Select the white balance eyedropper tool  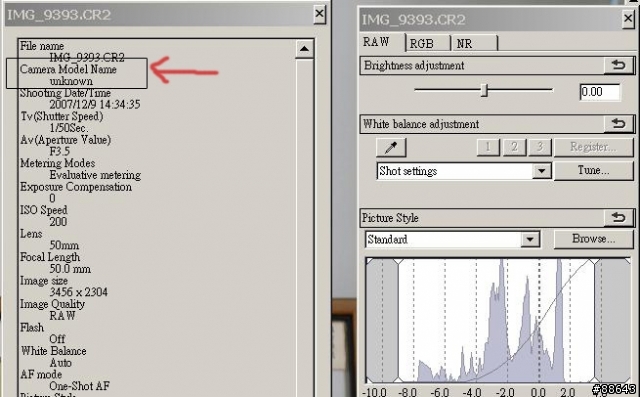pos(391,147)
